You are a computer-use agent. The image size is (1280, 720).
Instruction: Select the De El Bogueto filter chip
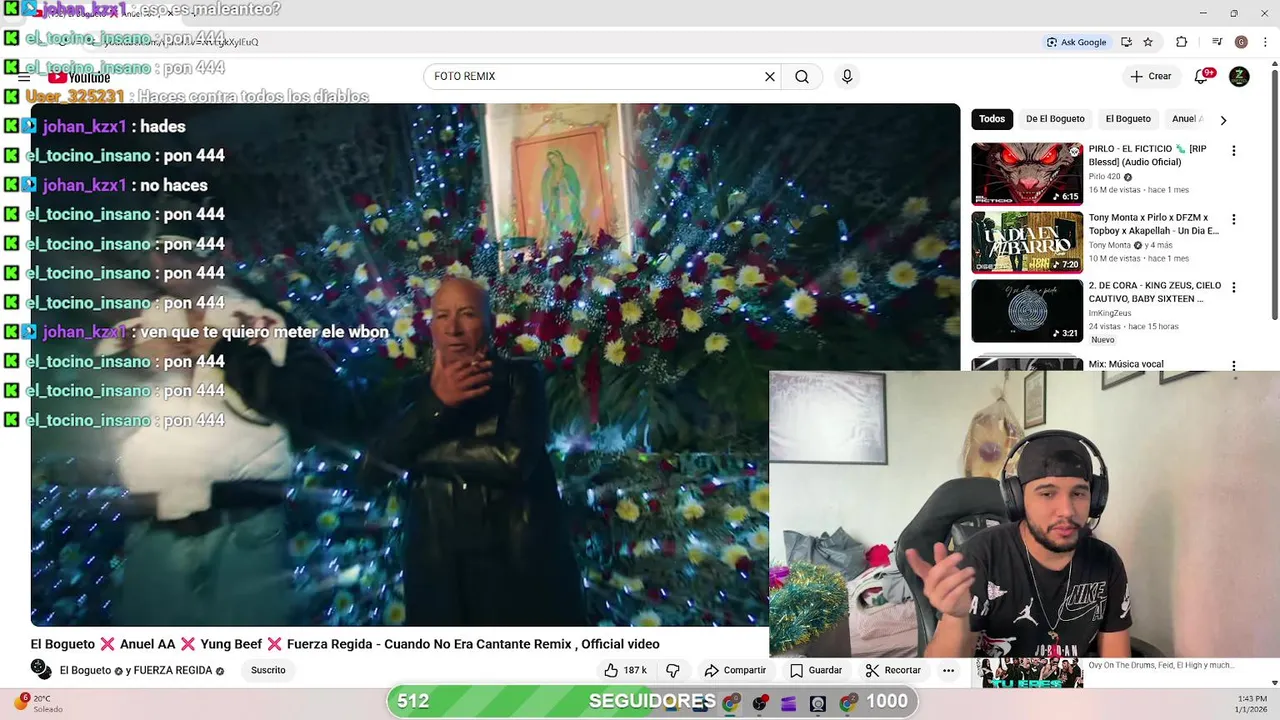(x=1055, y=119)
